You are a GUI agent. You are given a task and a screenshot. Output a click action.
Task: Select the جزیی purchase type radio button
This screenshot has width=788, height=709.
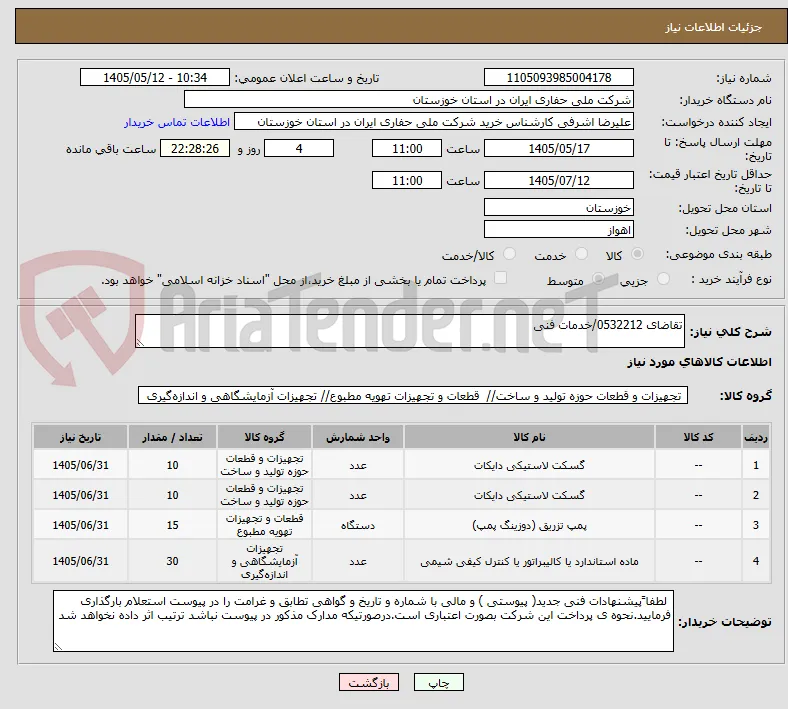tap(663, 279)
